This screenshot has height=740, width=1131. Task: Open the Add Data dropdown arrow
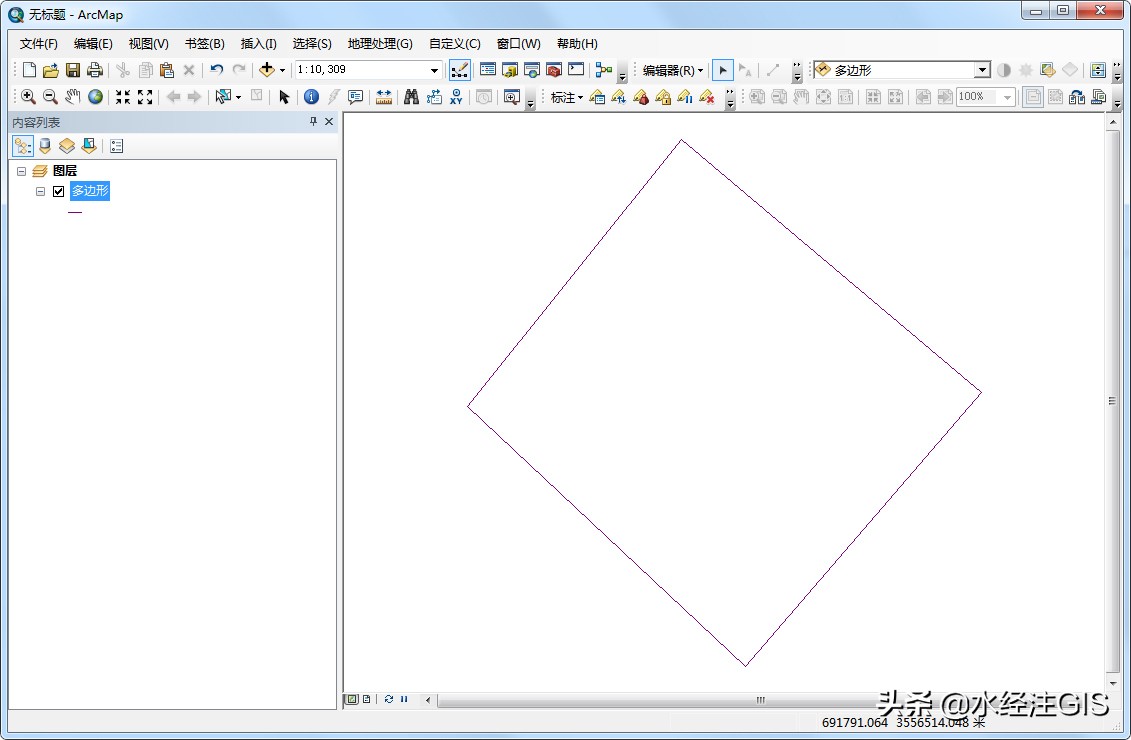(x=282, y=70)
